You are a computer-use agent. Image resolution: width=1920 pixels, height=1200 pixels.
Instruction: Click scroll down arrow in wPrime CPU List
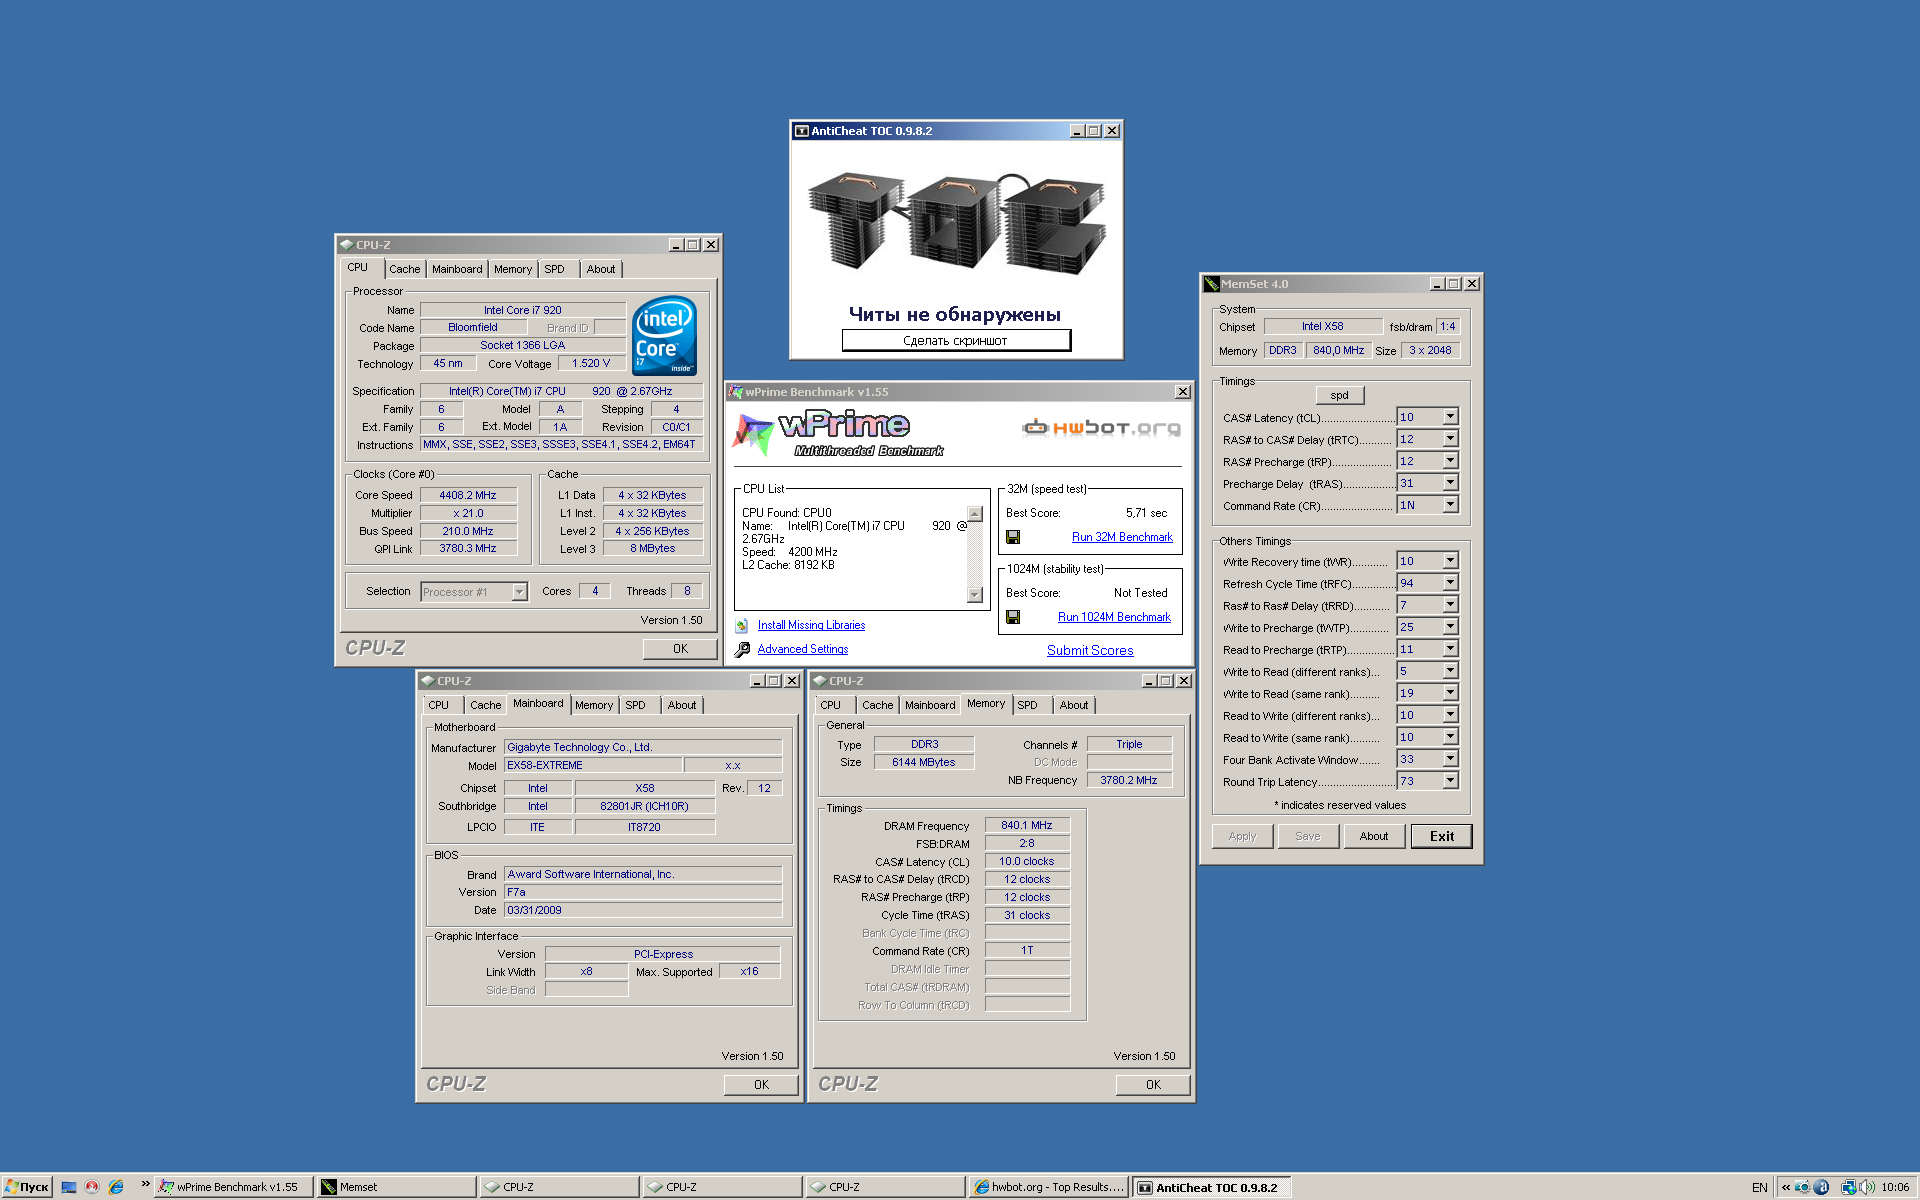(975, 595)
